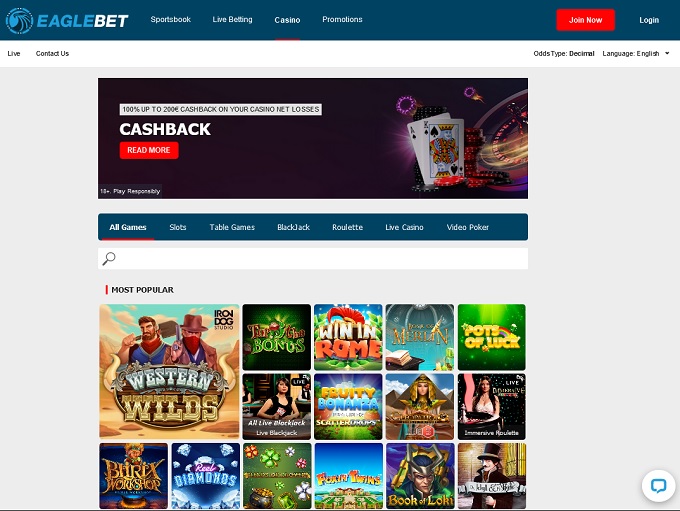Open All Live Blackjack table
This screenshot has width=680, height=511.
(277, 406)
